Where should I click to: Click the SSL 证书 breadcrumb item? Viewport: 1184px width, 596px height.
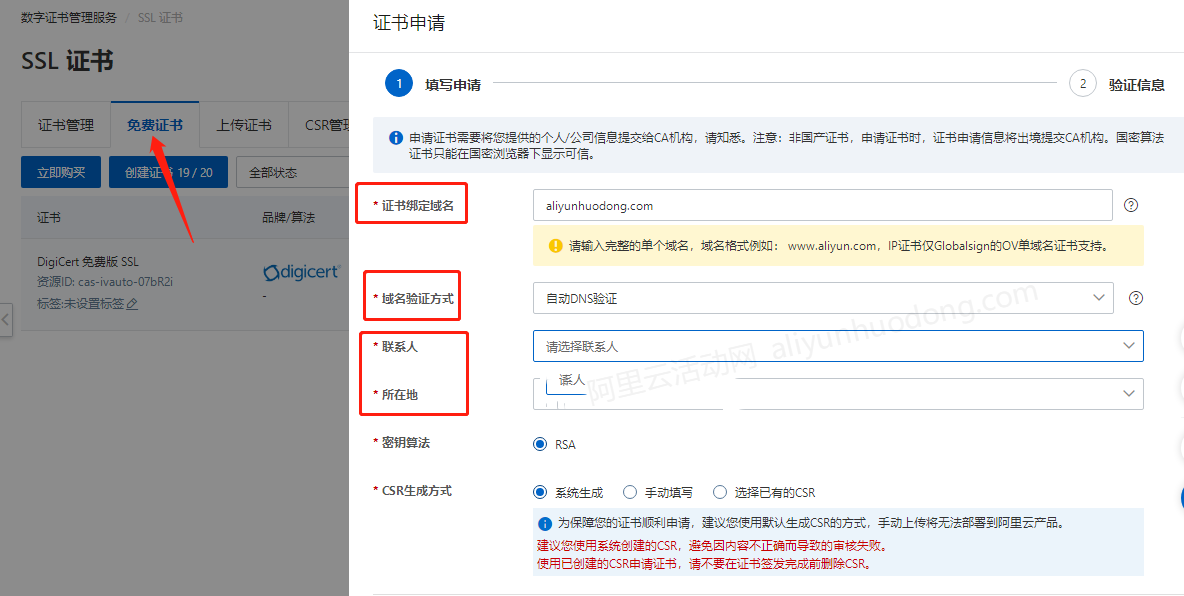tap(160, 17)
